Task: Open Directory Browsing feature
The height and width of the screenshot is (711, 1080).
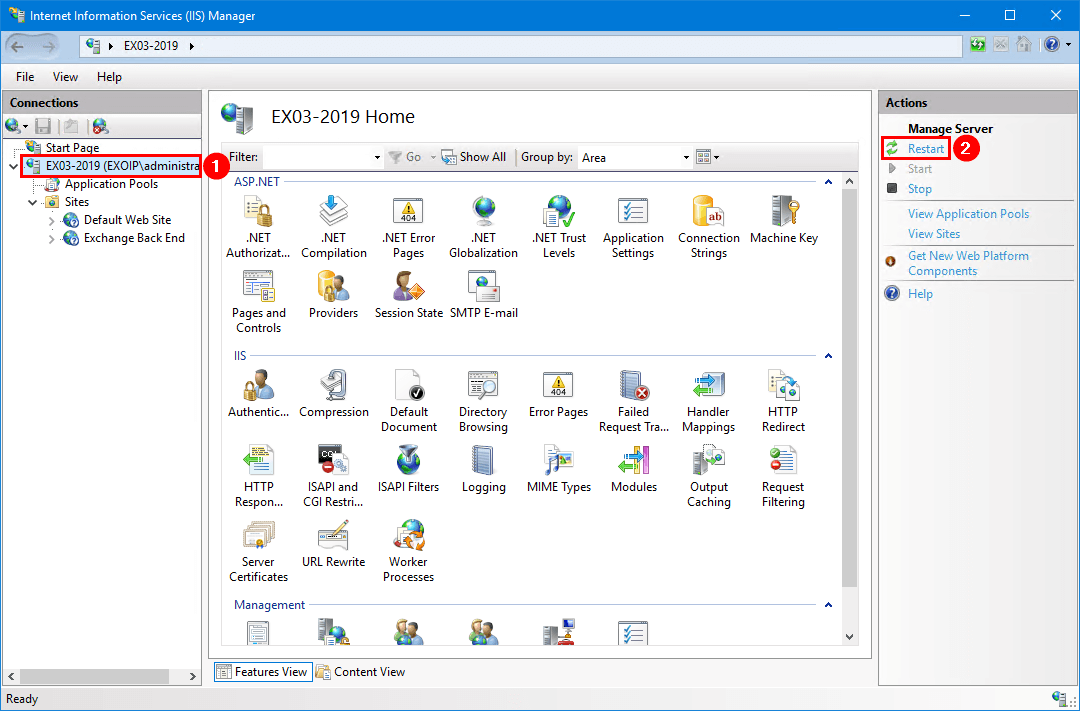Action: pos(484,400)
